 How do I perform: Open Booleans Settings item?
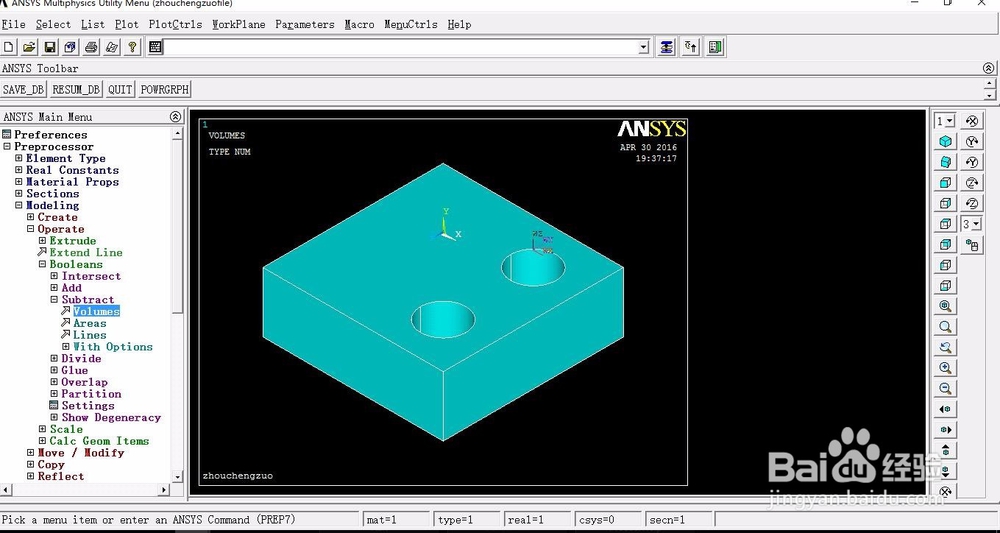[x=88, y=405]
